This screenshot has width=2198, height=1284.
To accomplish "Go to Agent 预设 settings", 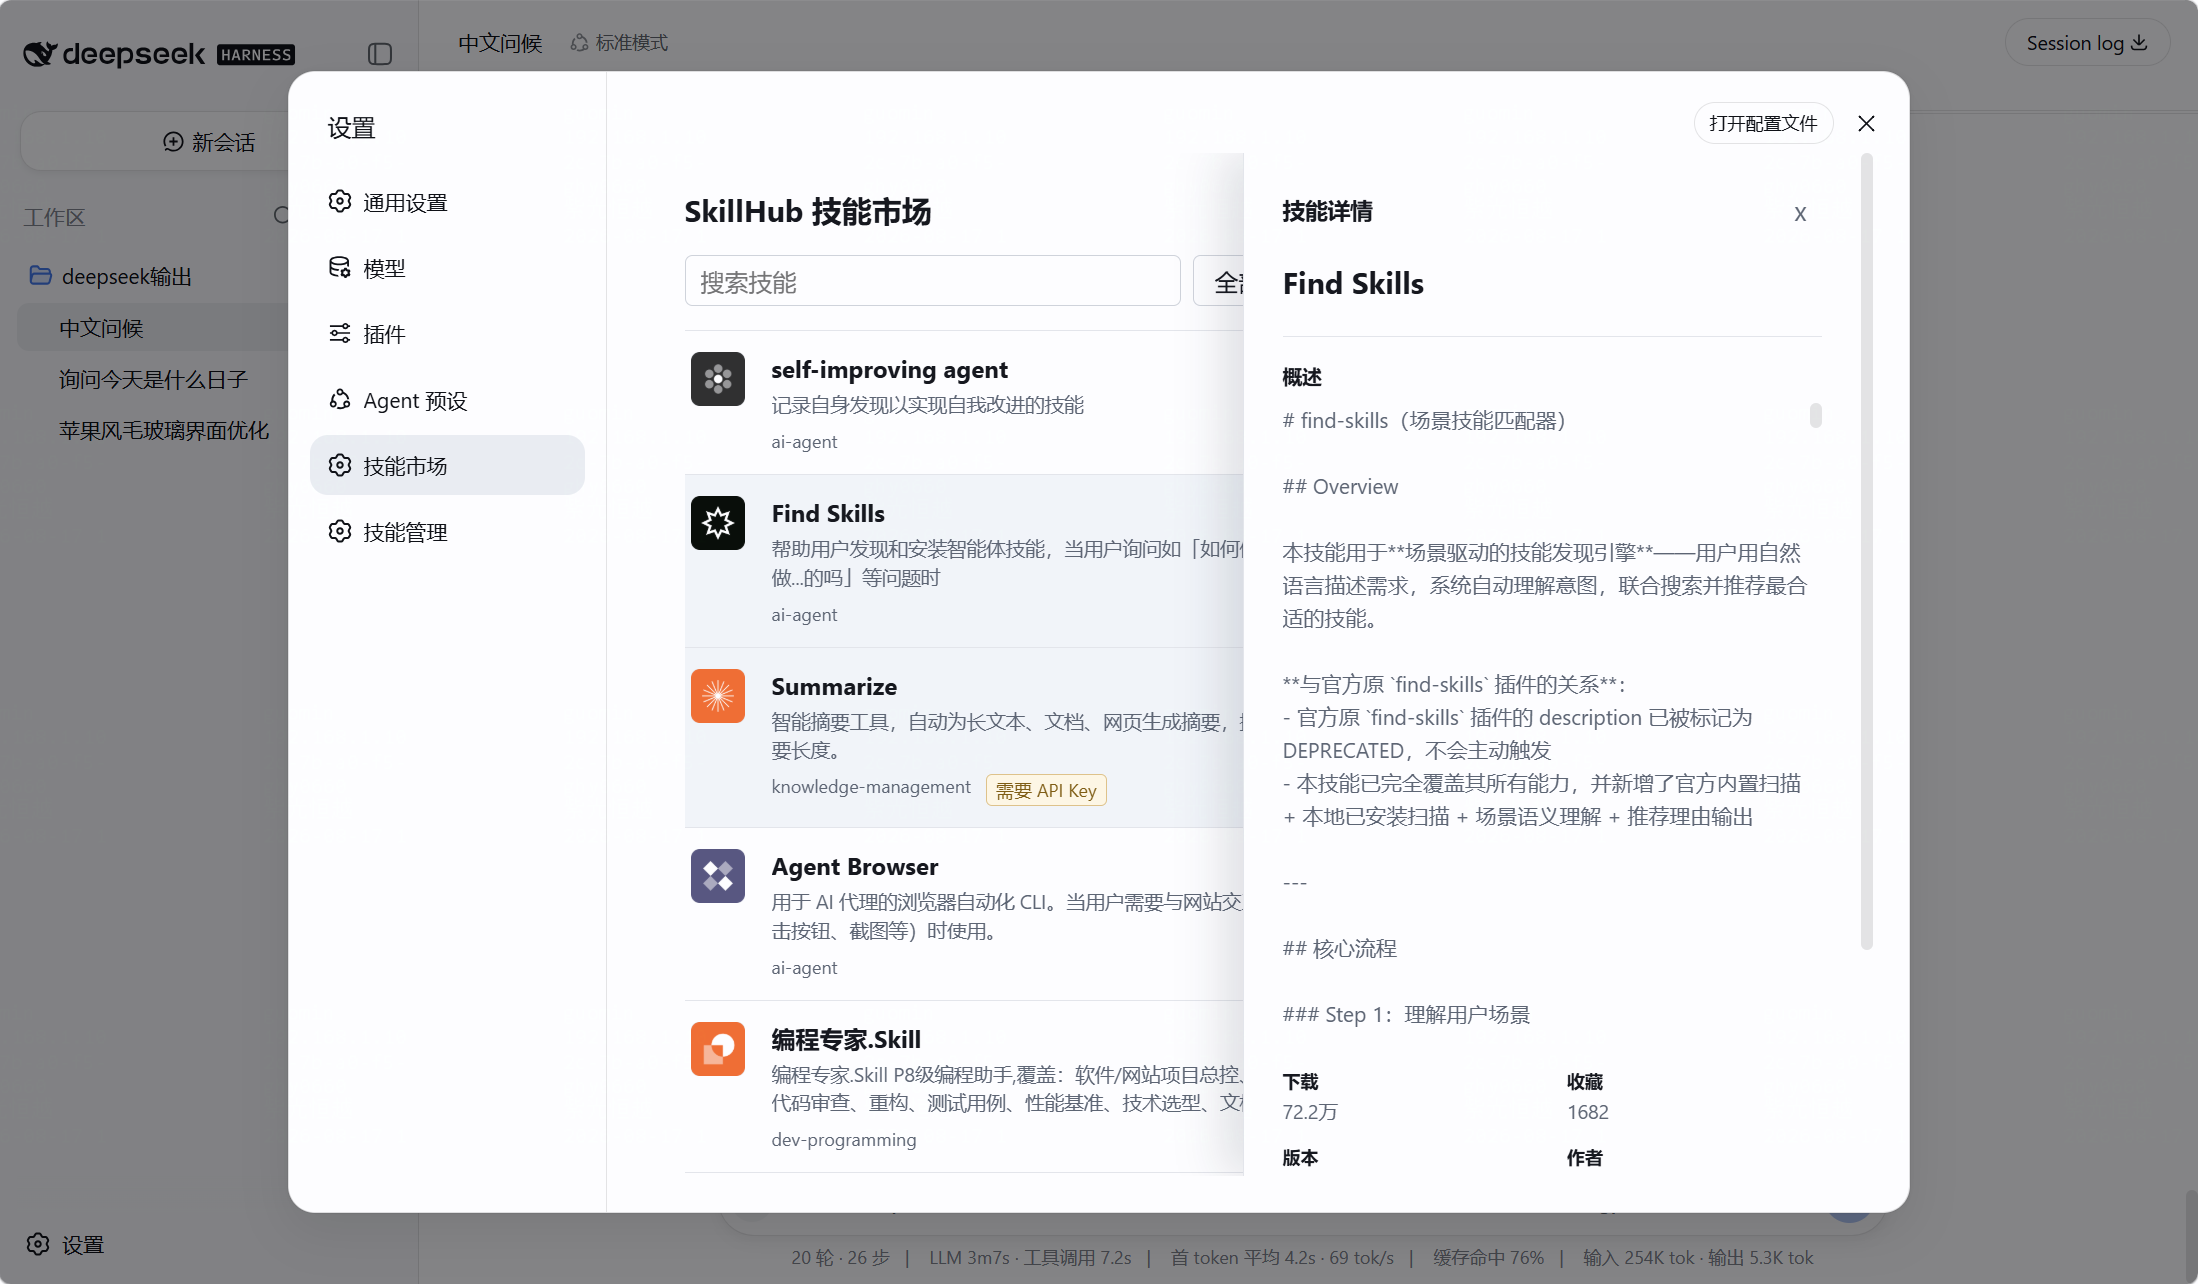I will coord(447,400).
